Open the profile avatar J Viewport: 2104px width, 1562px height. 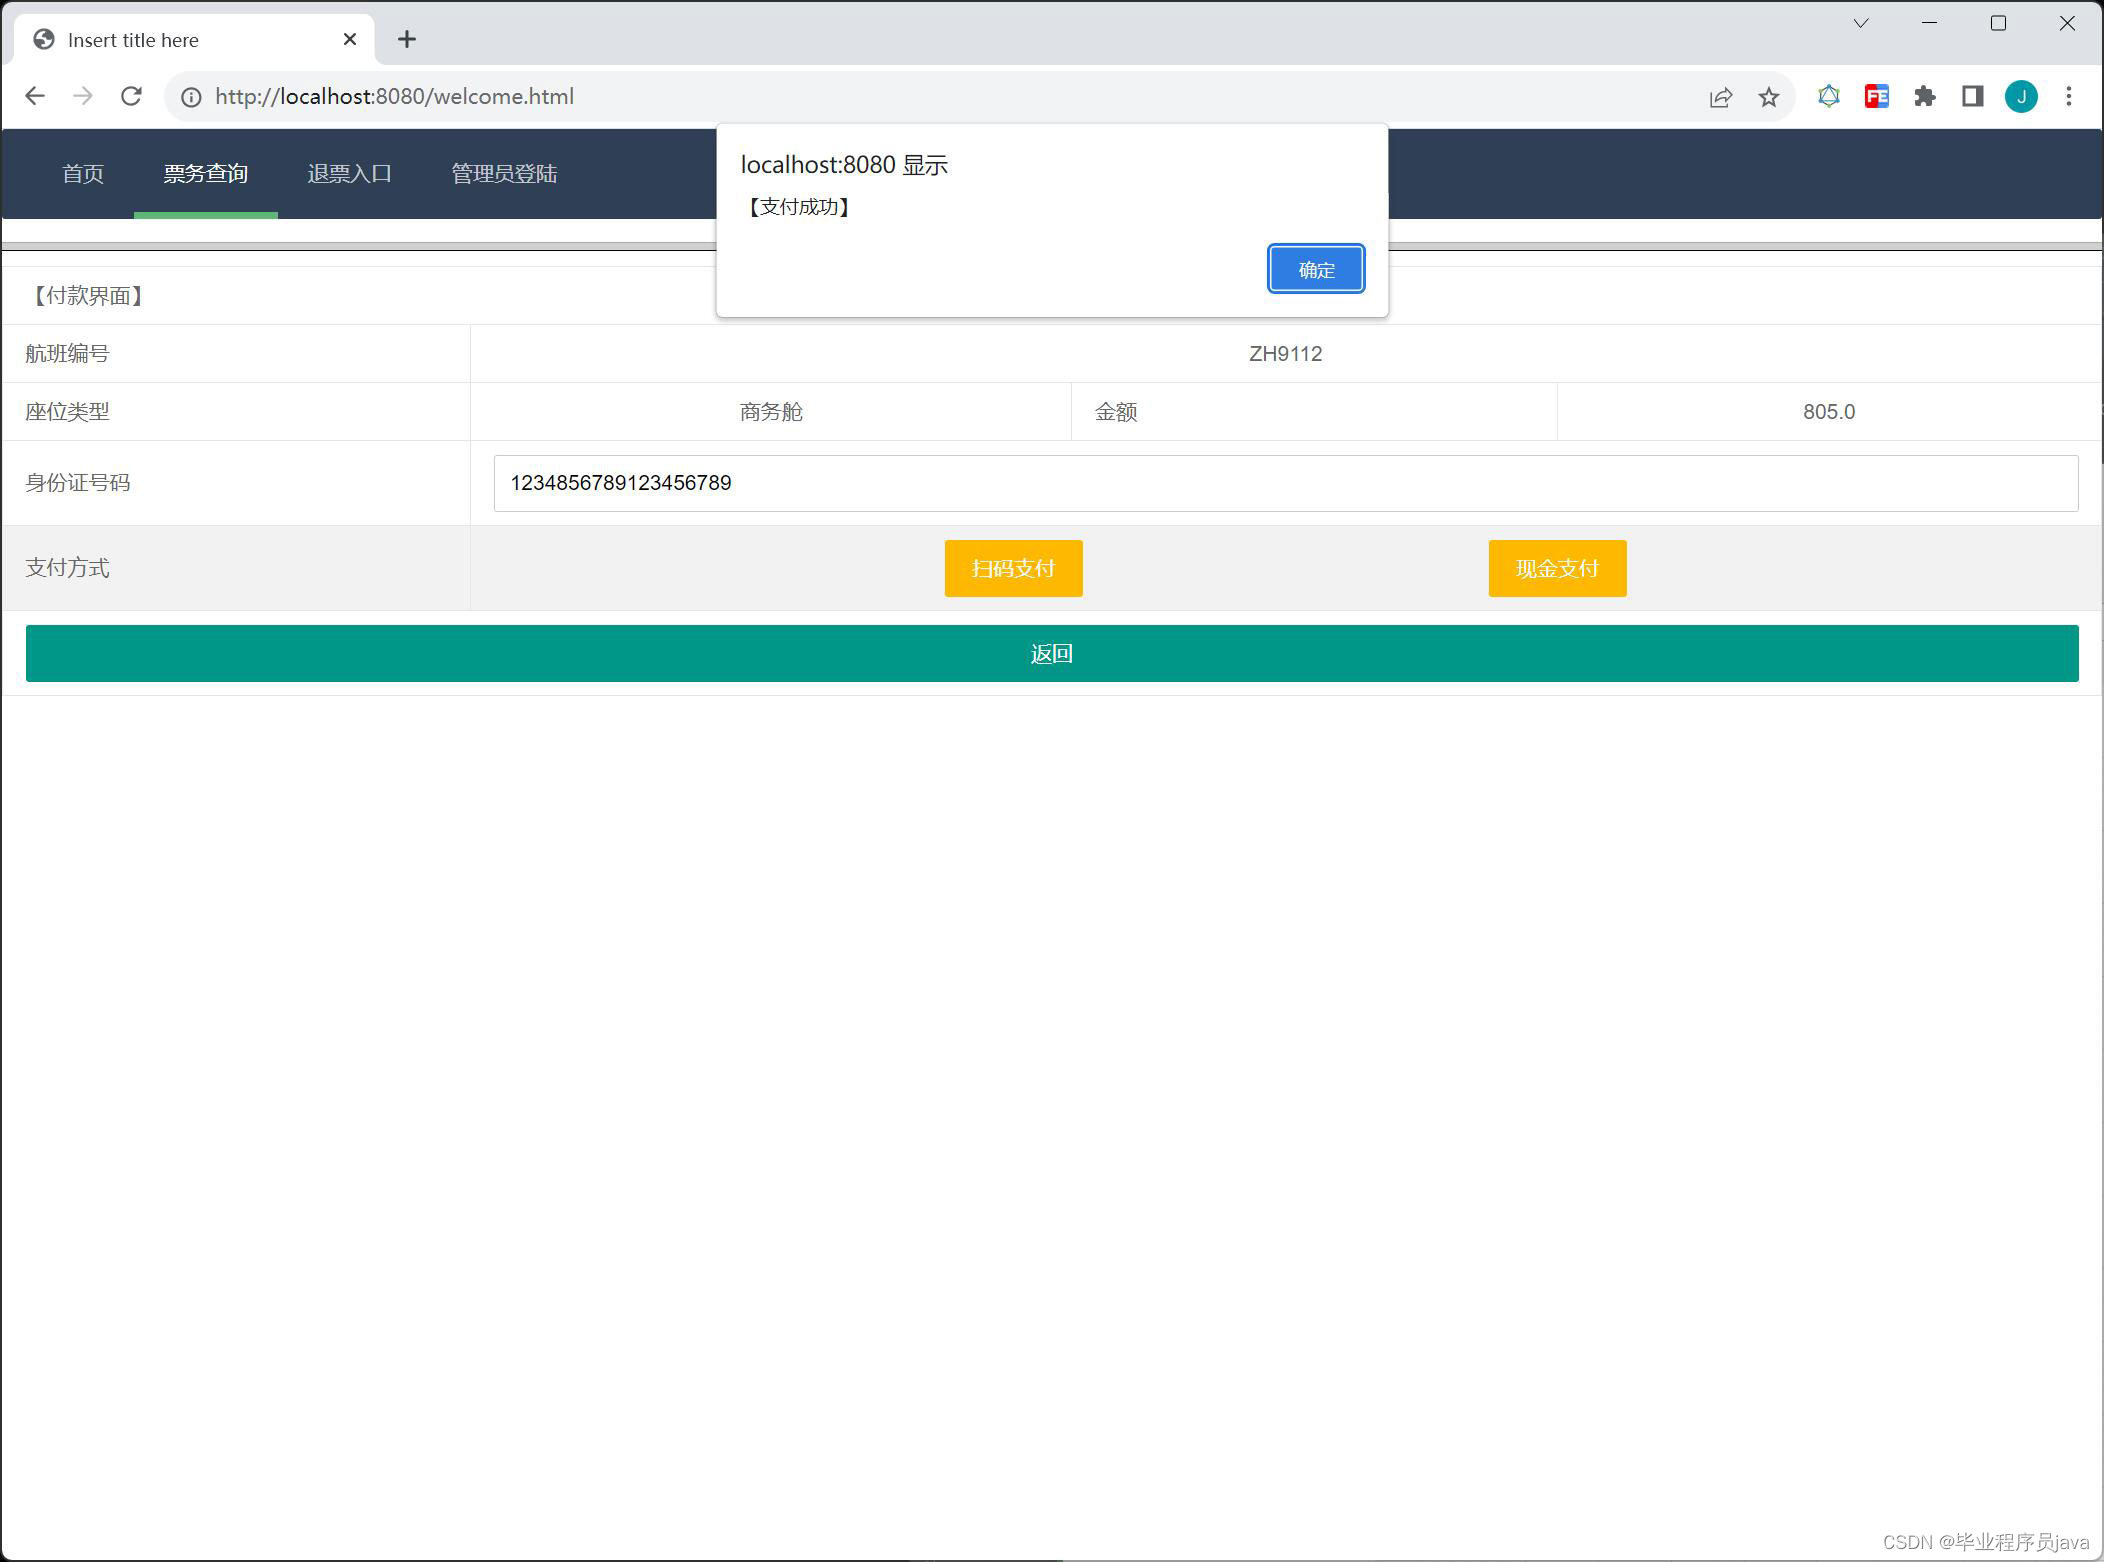2021,96
